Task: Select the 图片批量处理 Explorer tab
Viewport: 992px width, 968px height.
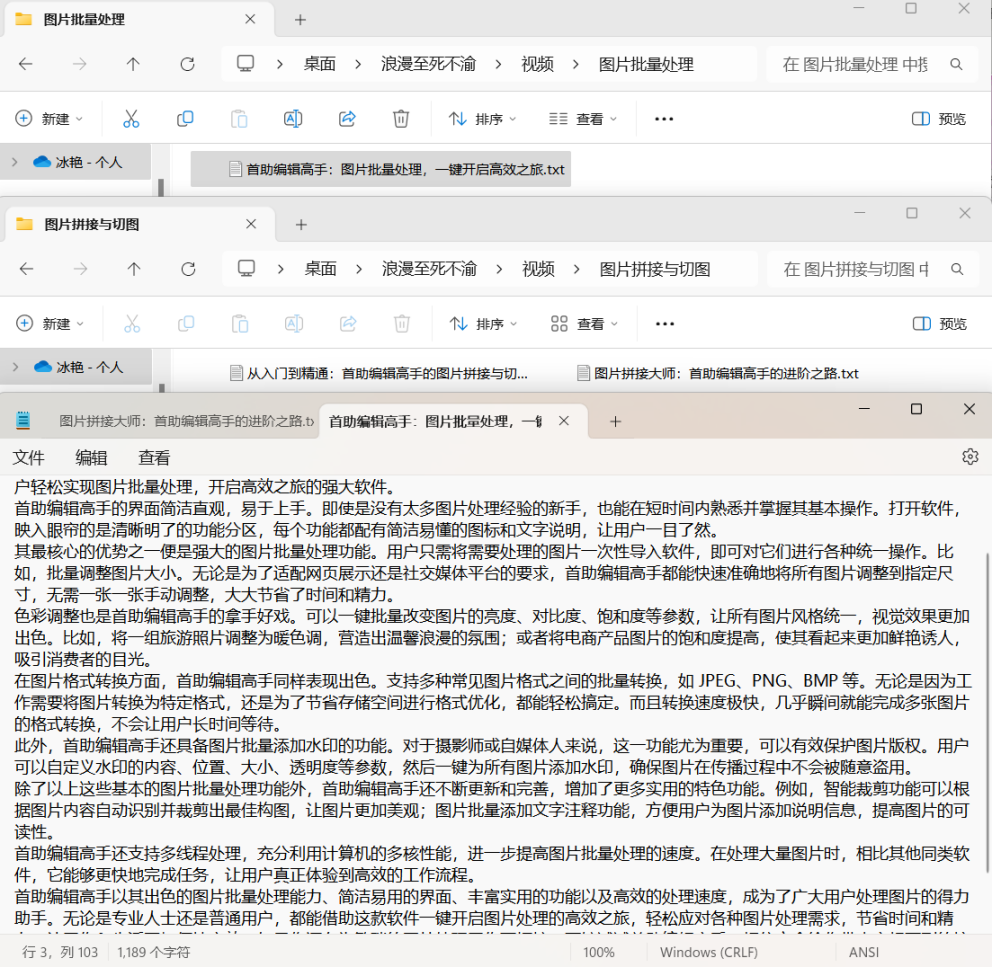Action: coord(139,20)
